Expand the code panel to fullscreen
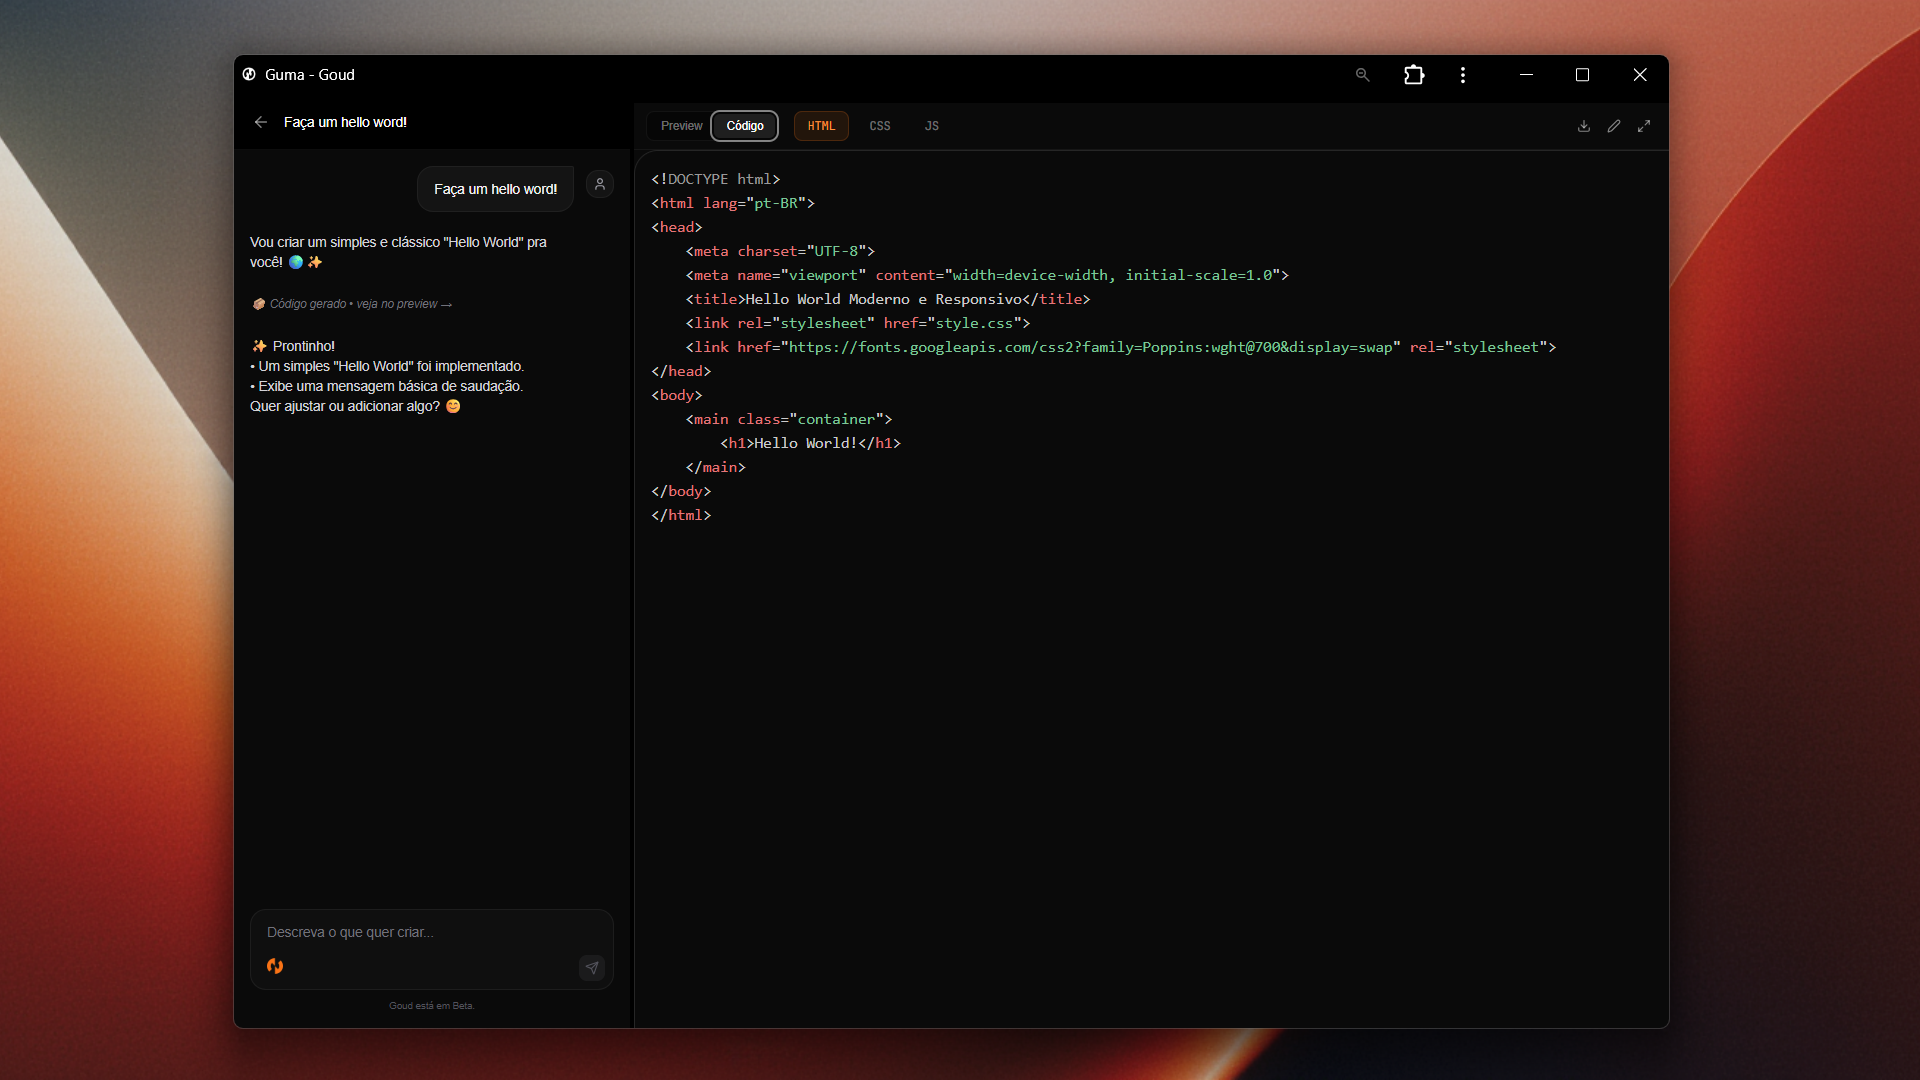The height and width of the screenshot is (1080, 1920). [x=1644, y=126]
